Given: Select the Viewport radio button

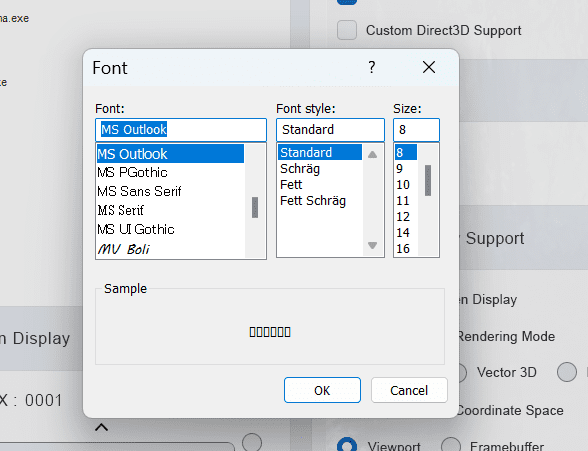Looking at the screenshot, I should tap(347, 446).
